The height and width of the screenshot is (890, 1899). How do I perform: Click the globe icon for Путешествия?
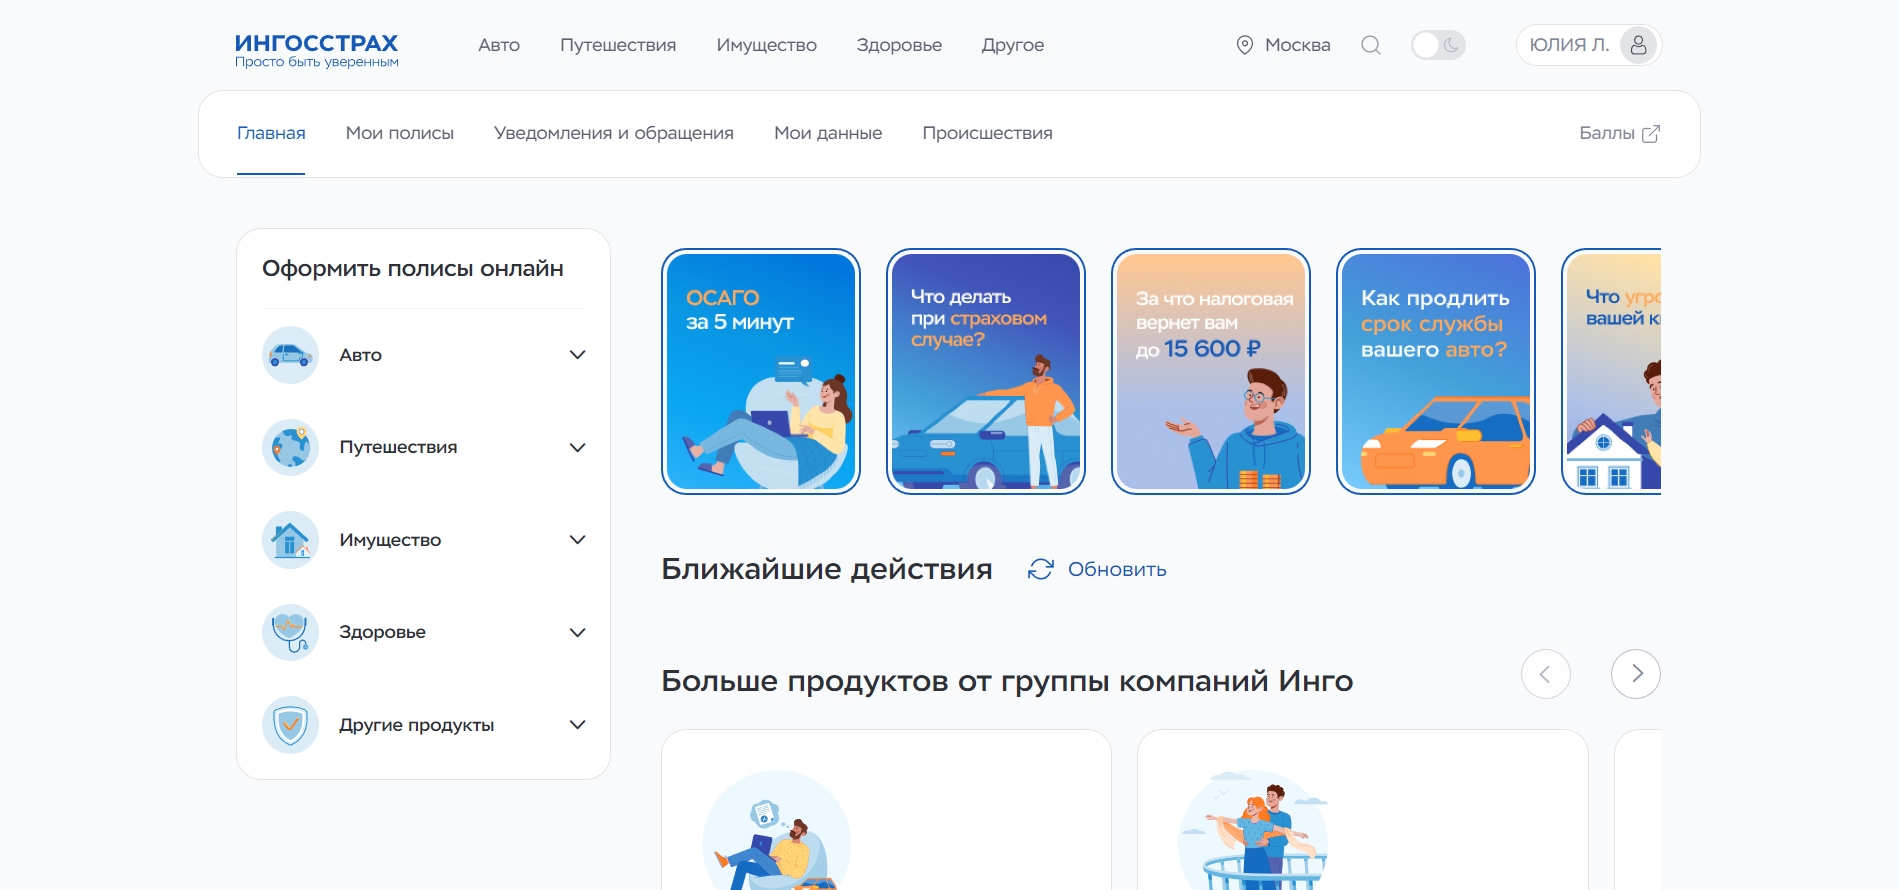(x=290, y=447)
